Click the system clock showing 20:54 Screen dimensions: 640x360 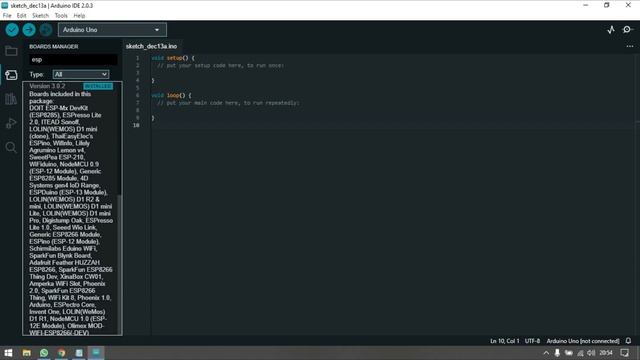pyautogui.click(x=606, y=353)
